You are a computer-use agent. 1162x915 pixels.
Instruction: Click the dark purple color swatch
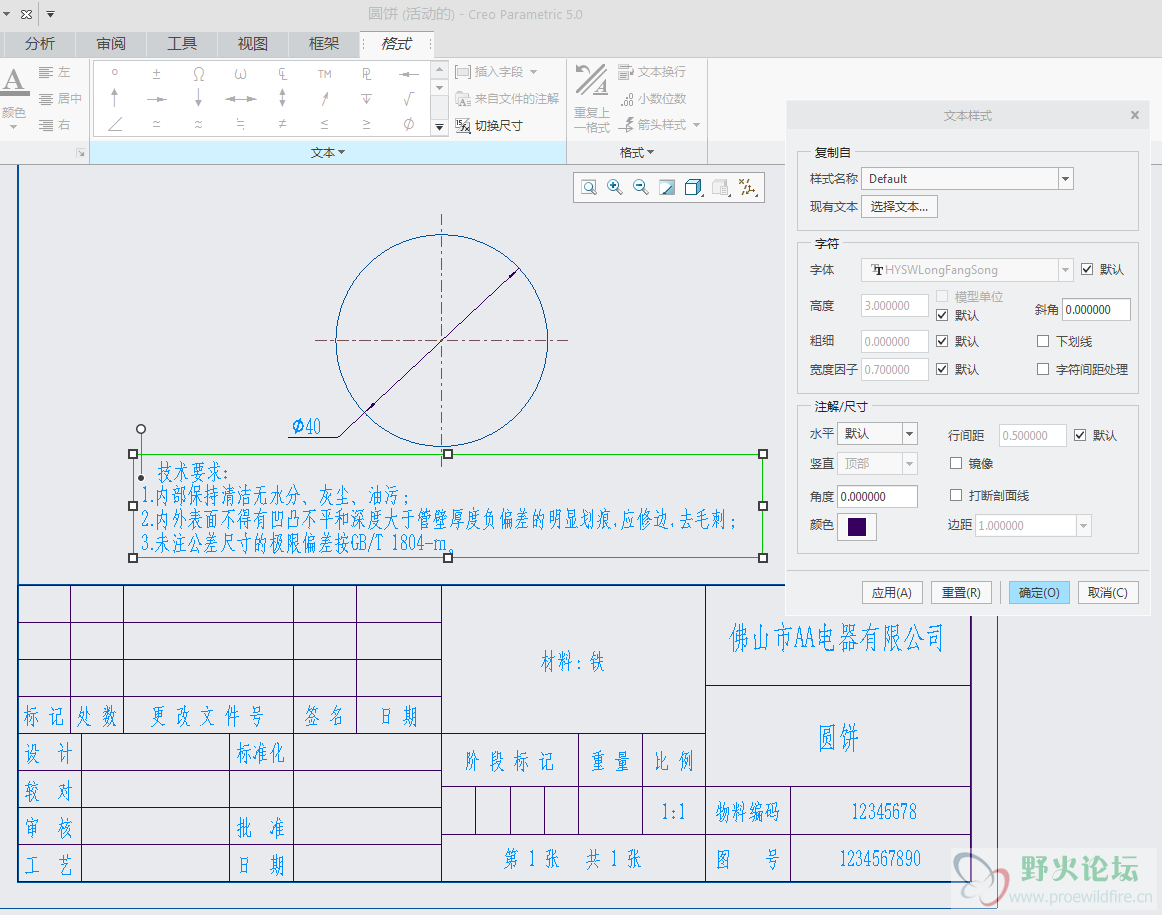point(857,526)
